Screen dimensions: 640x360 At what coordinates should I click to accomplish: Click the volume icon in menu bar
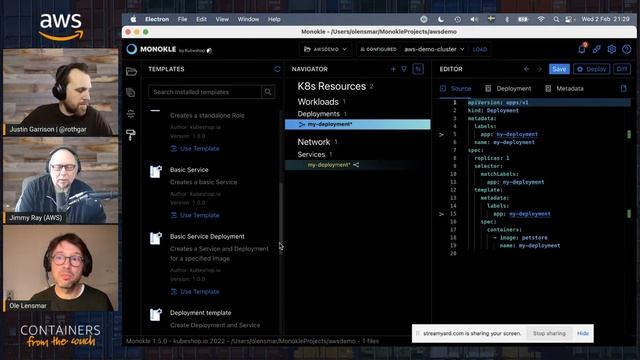(x=474, y=19)
